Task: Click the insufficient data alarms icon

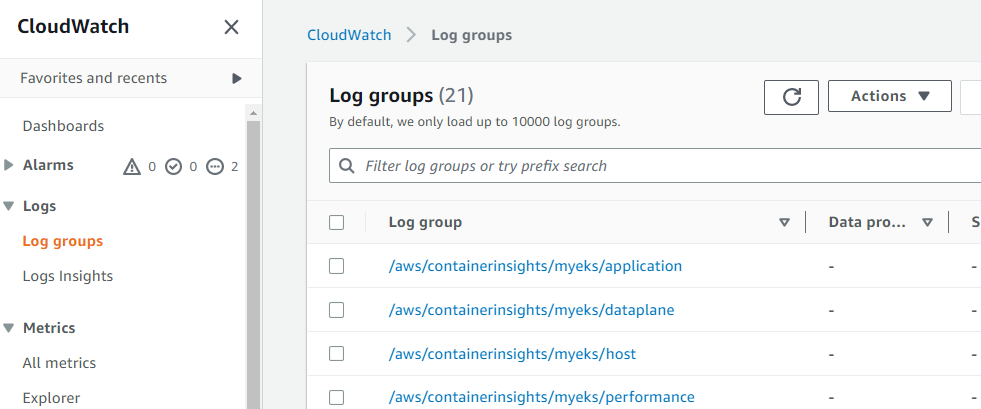Action: 214,167
